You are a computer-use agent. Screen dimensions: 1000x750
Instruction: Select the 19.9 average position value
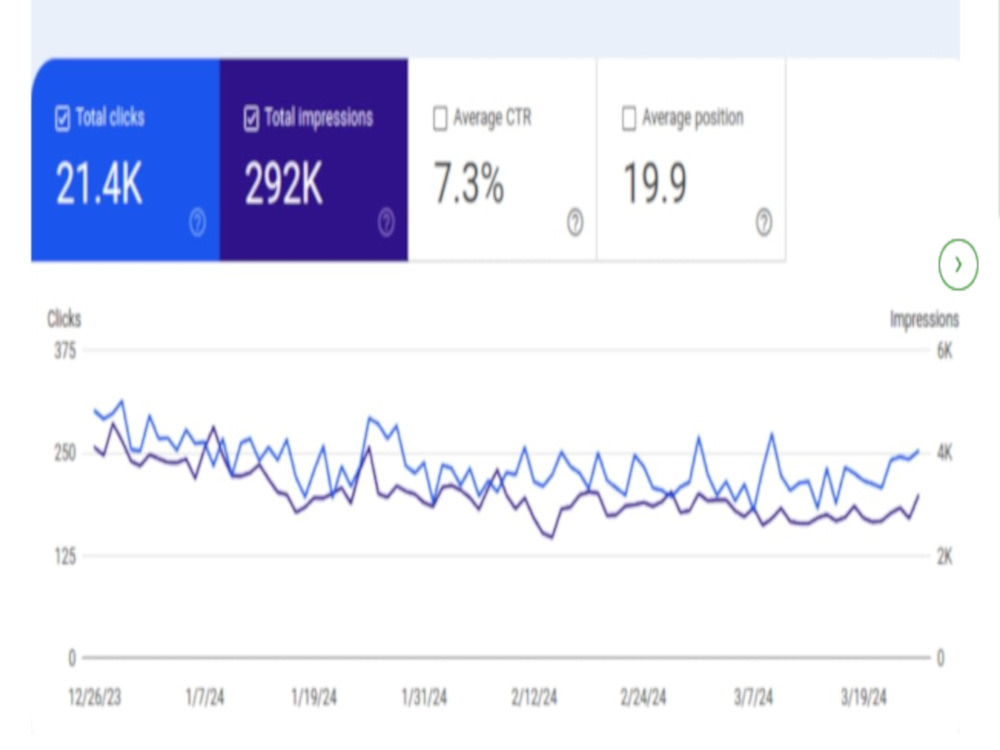(655, 184)
